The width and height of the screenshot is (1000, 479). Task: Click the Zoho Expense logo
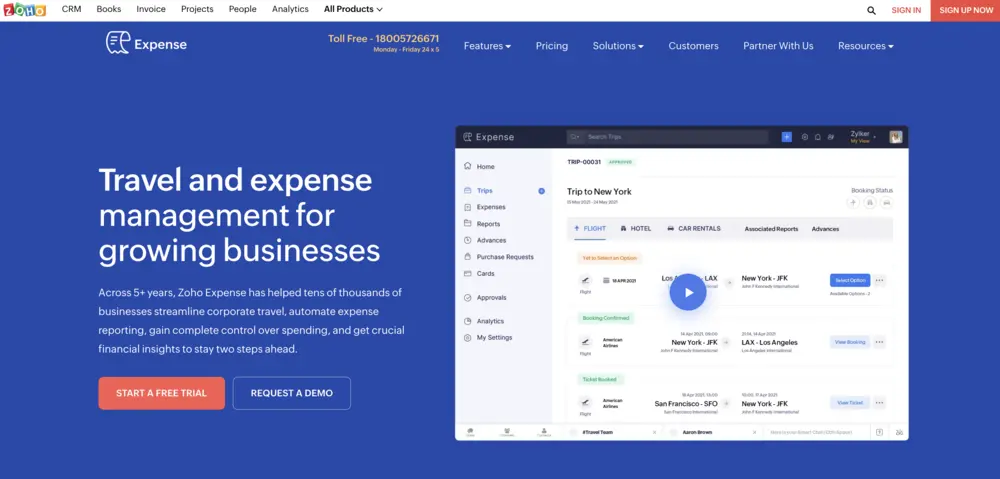[146, 43]
